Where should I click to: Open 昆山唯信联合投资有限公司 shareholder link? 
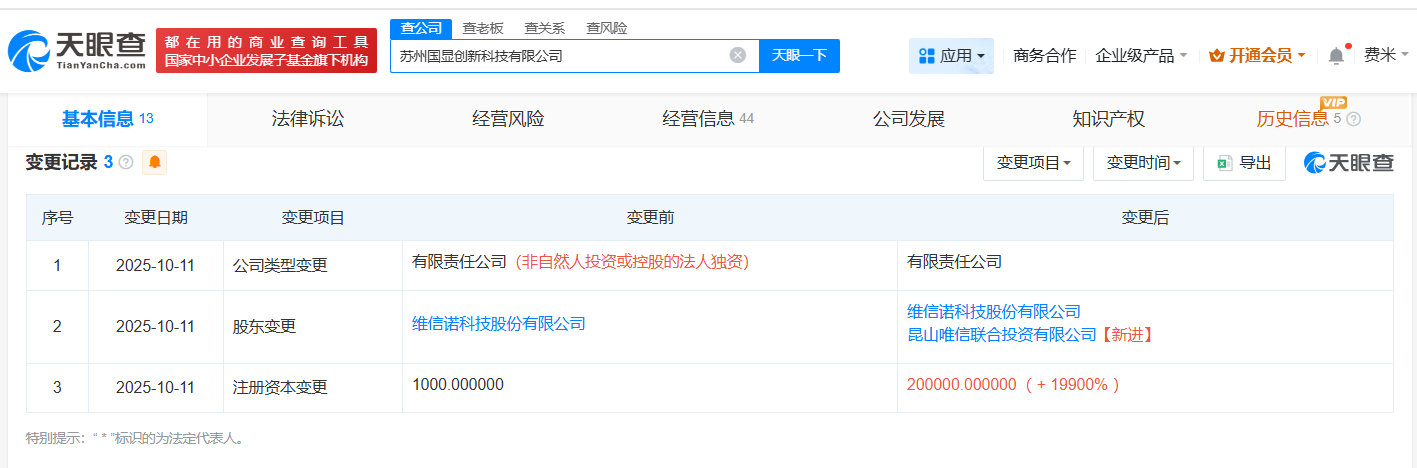1002,335
